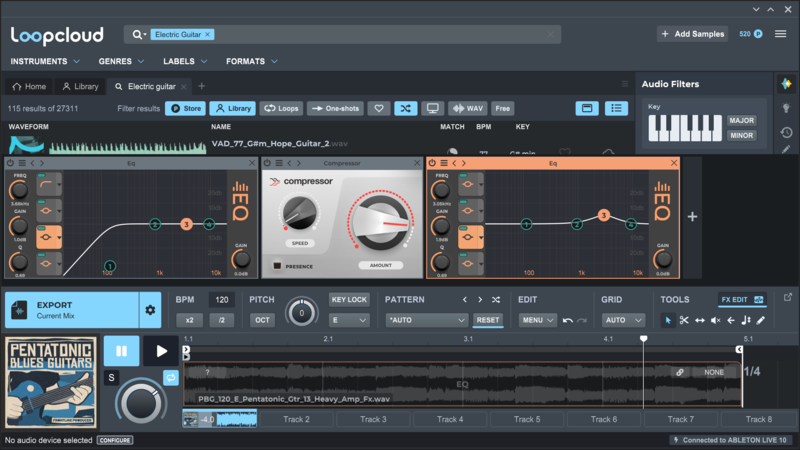Open the Pattern AUTO dropdown
This screenshot has height=450, width=800.
coord(426,320)
